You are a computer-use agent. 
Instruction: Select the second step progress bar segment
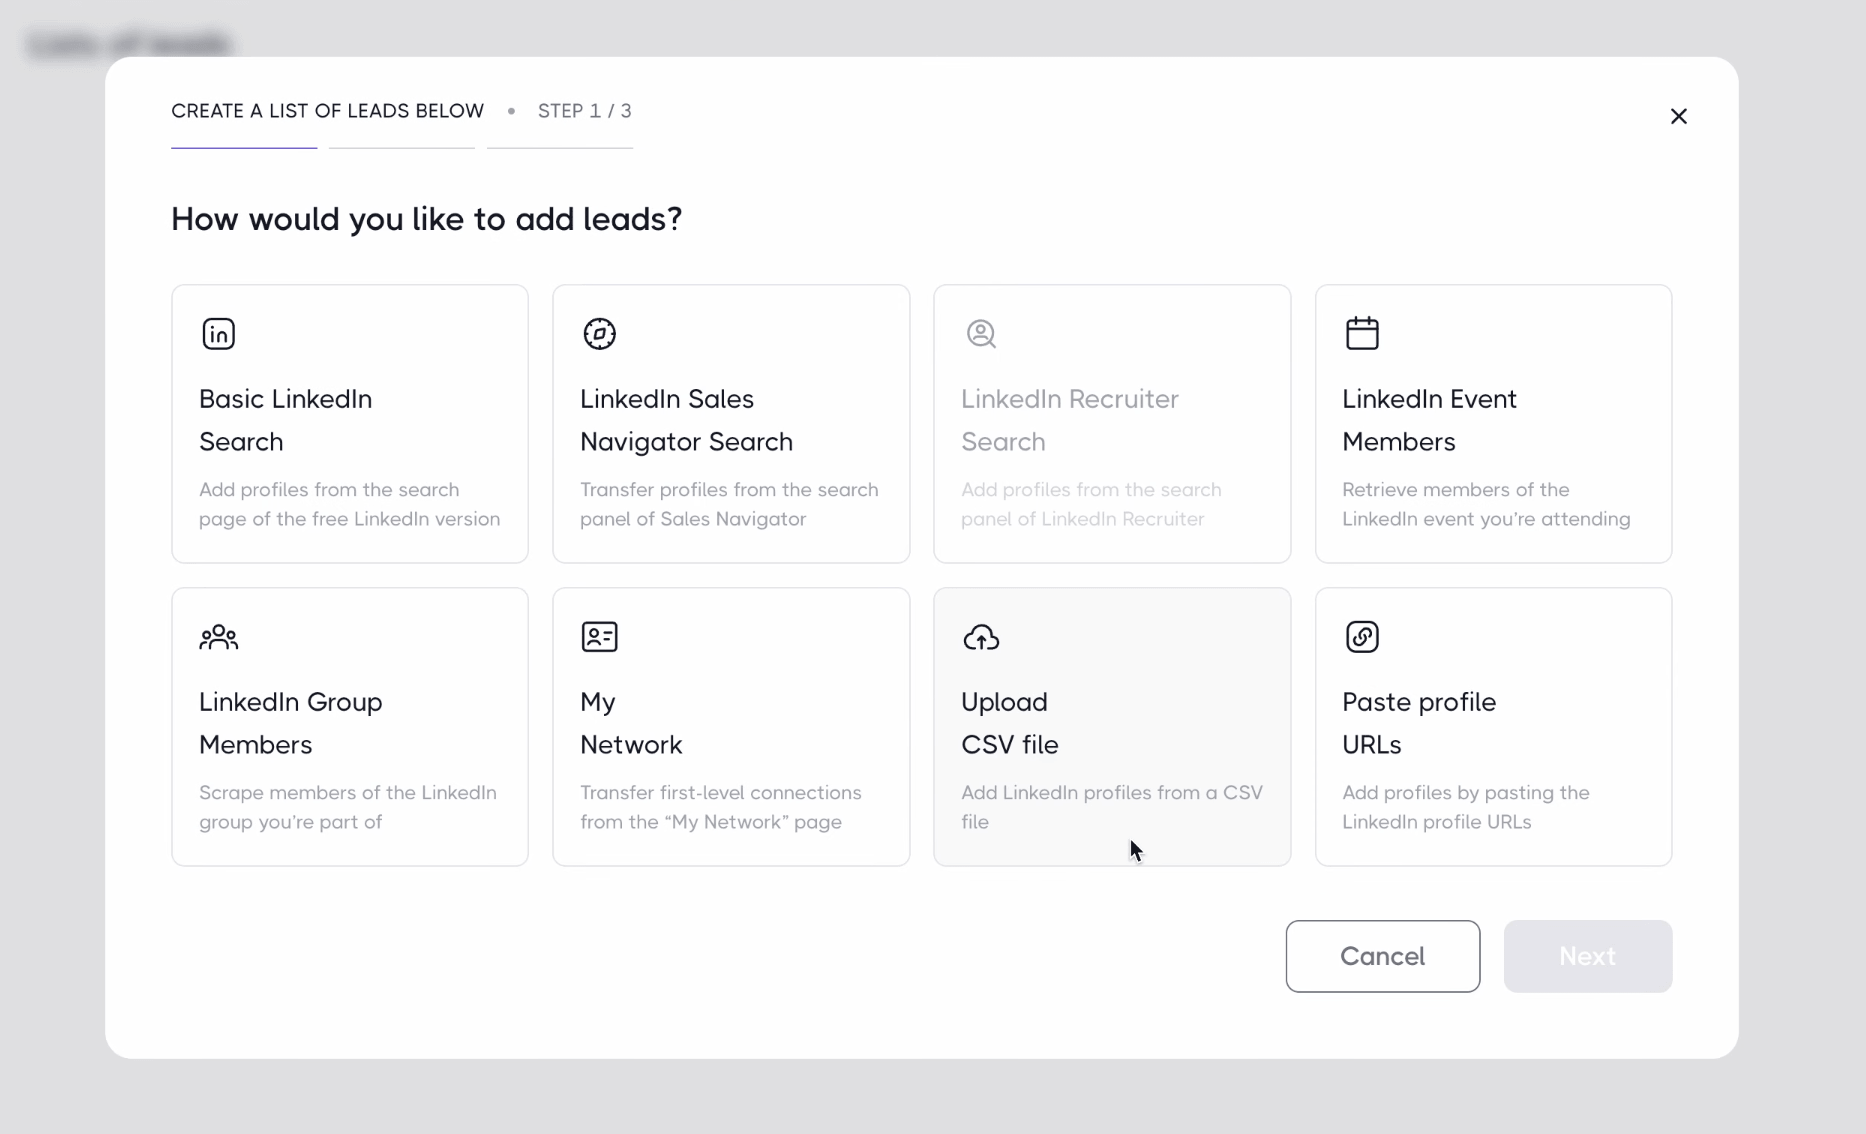point(402,148)
